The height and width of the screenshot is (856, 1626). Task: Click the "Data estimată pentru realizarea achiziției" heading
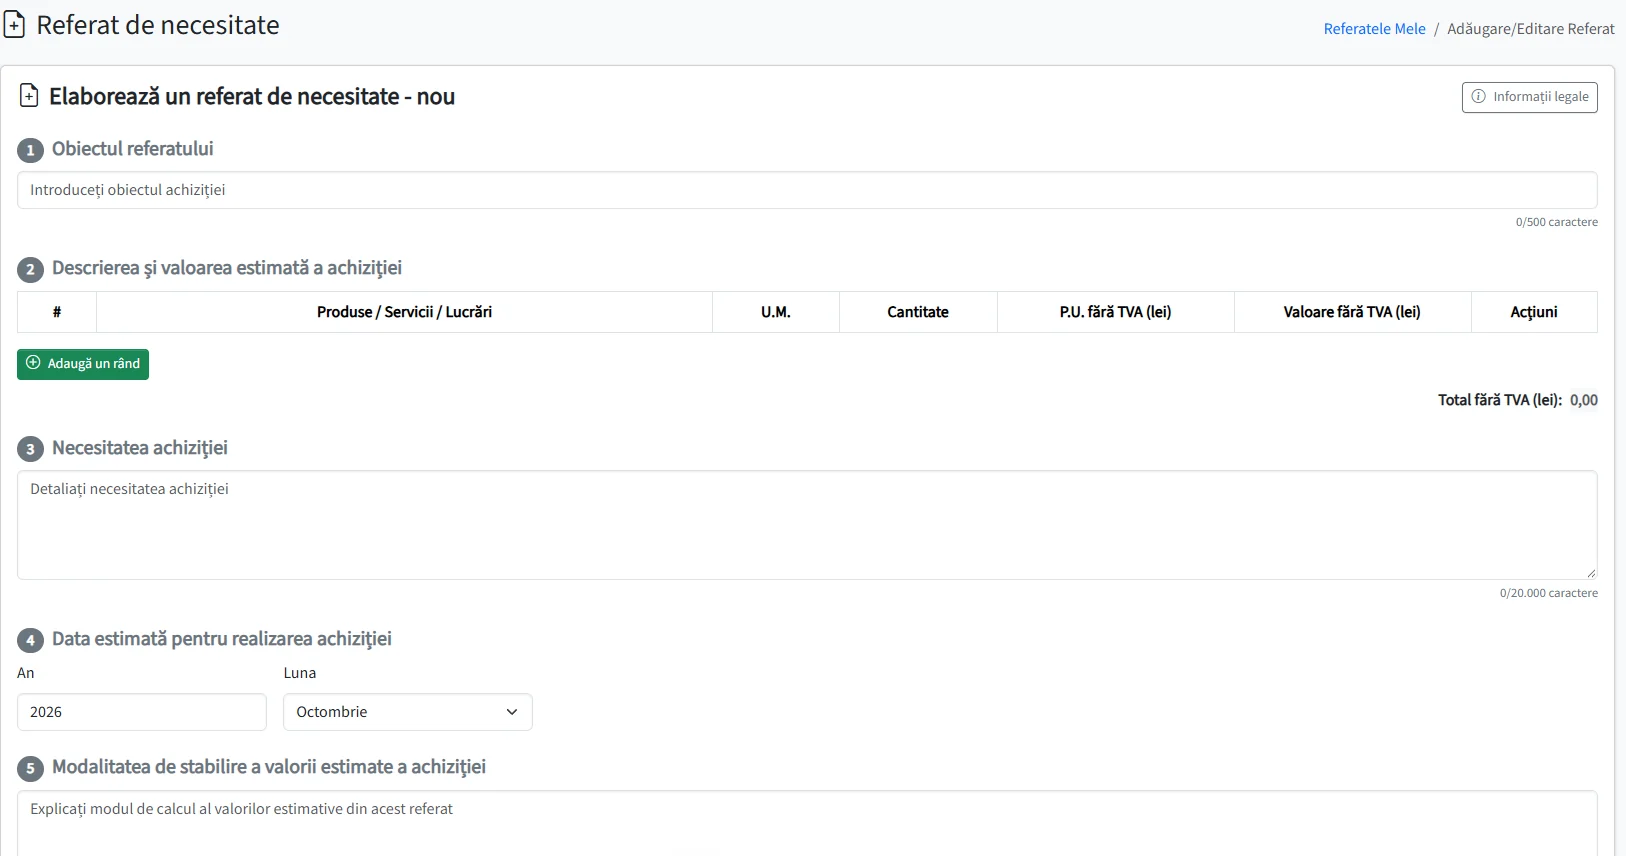click(x=222, y=639)
